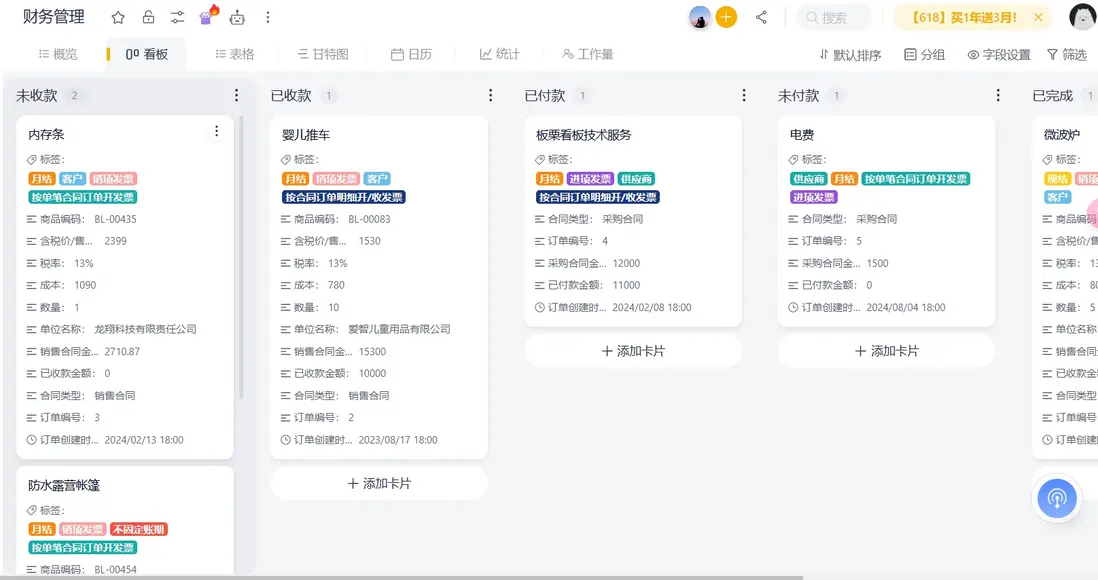Viewport: 1098px width, 580px height.
Task: Open the share icon near the avatar
Action: (760, 17)
